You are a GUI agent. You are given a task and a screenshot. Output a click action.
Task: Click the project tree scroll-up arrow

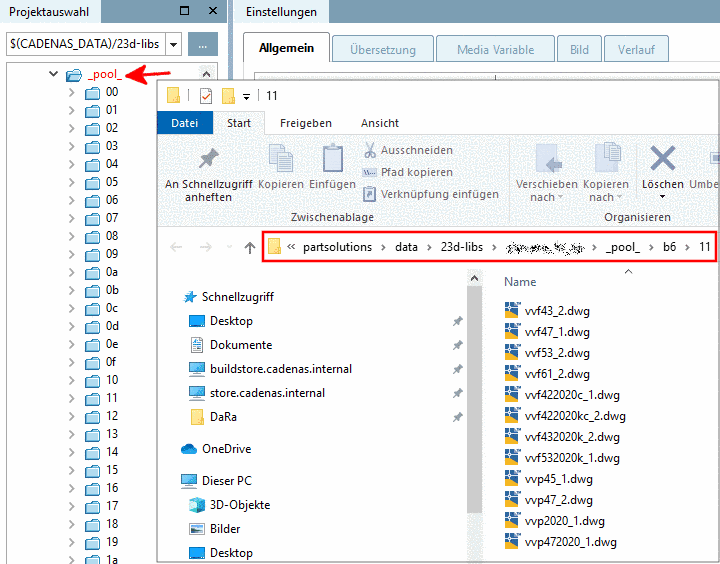(x=207, y=74)
